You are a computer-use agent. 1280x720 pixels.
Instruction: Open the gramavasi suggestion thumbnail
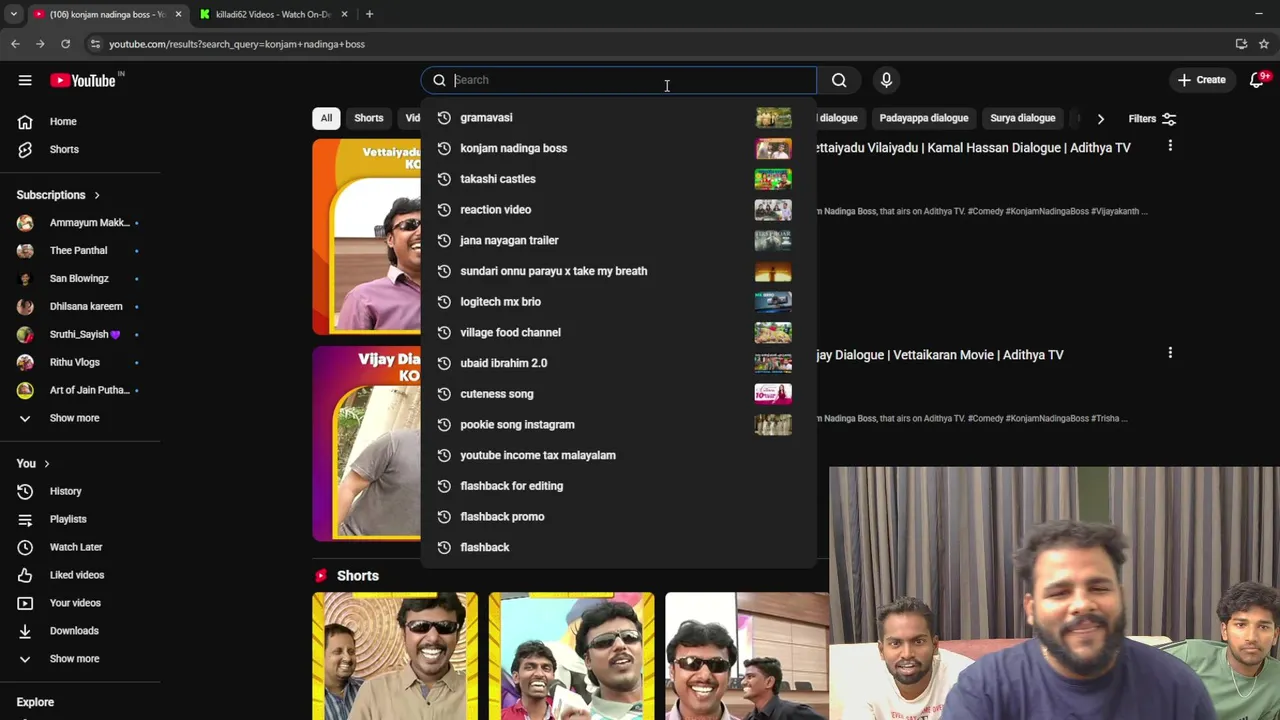pyautogui.click(x=773, y=118)
